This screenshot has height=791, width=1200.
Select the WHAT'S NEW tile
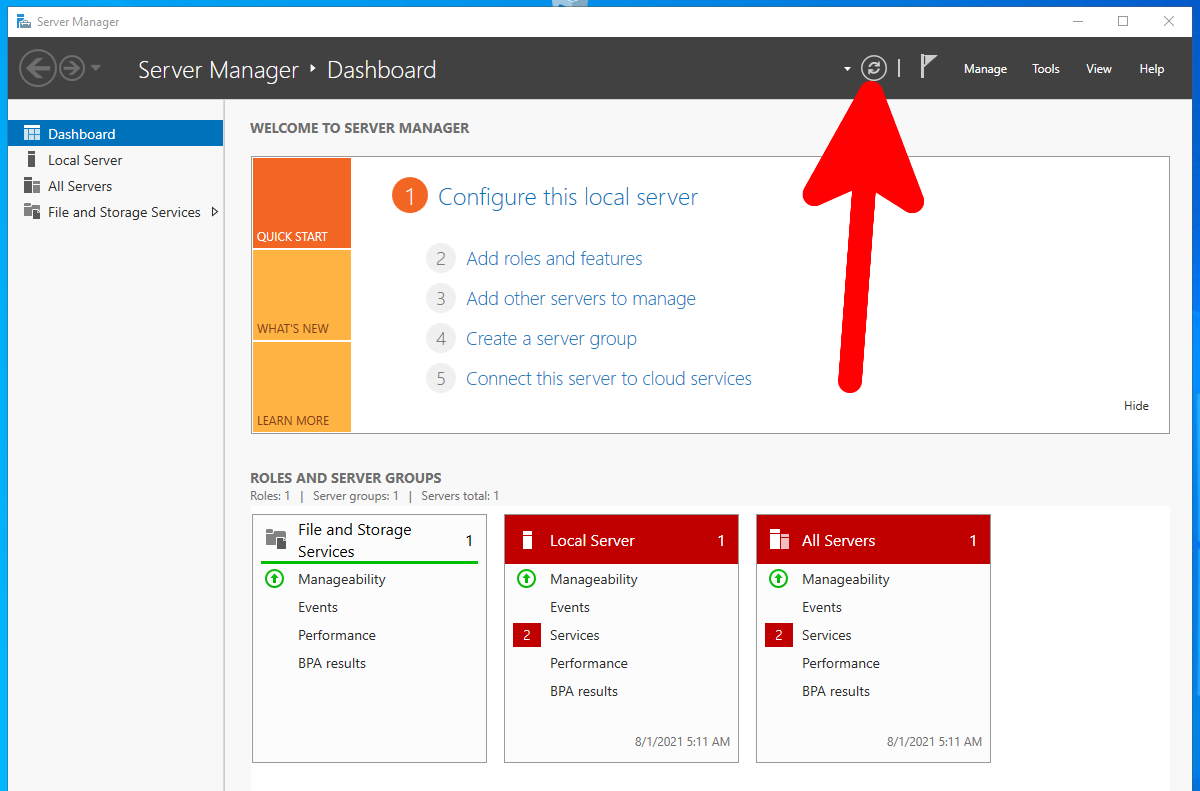click(301, 295)
